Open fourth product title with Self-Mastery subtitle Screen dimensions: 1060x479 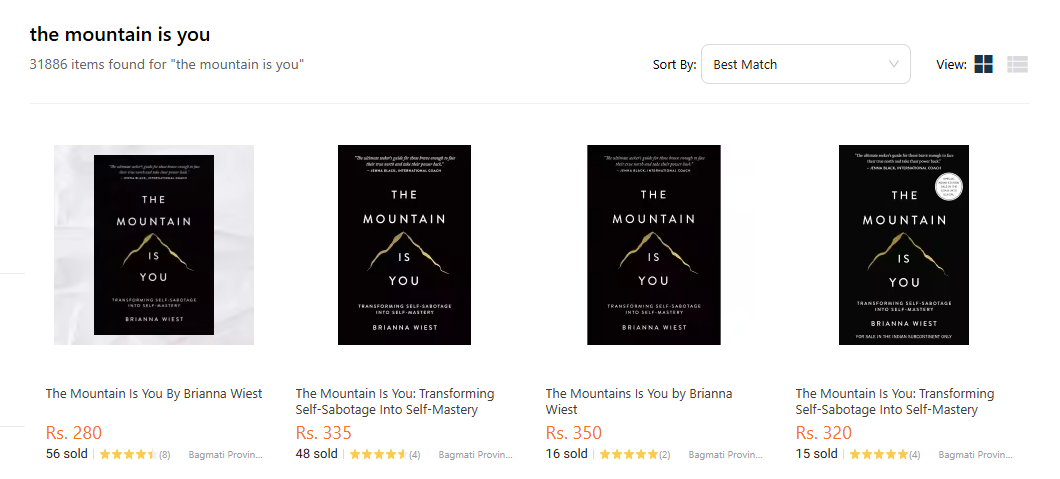pos(895,401)
